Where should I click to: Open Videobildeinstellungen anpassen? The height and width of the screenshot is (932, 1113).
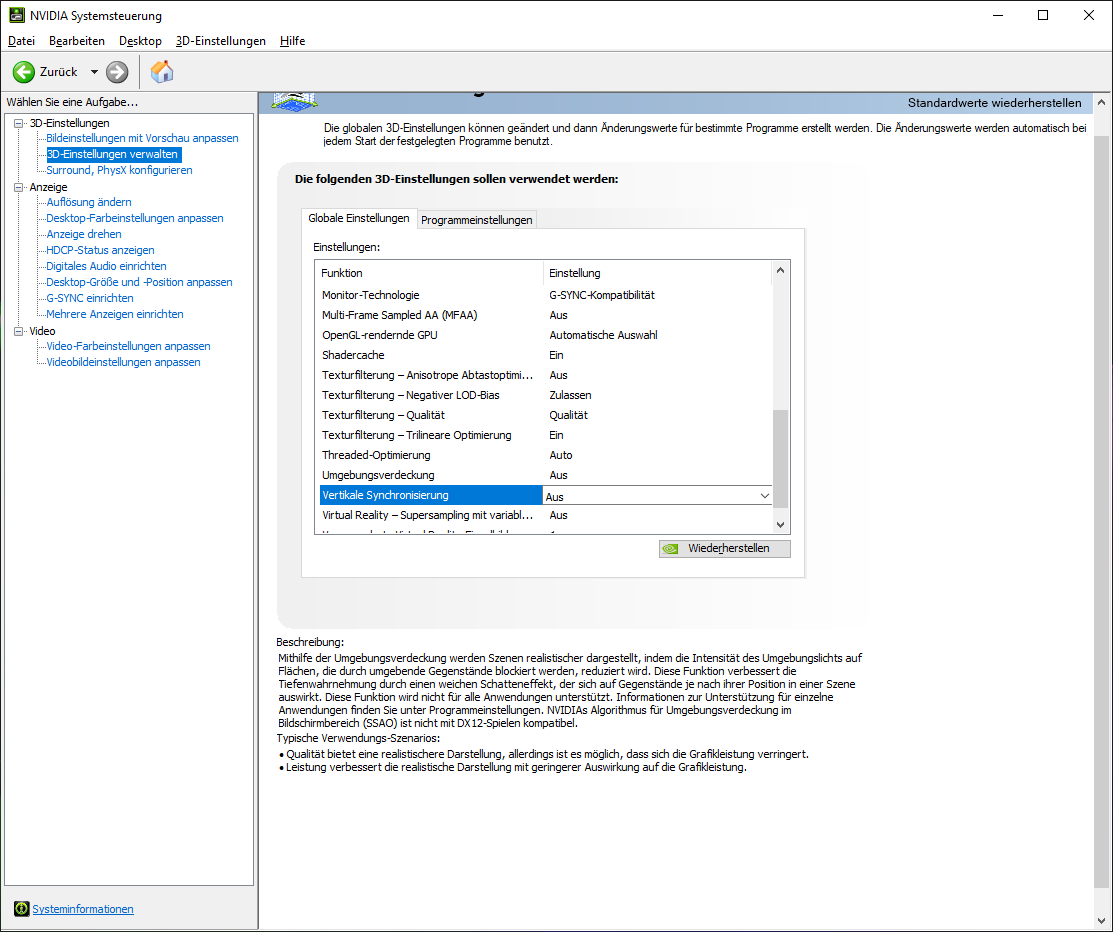point(124,362)
